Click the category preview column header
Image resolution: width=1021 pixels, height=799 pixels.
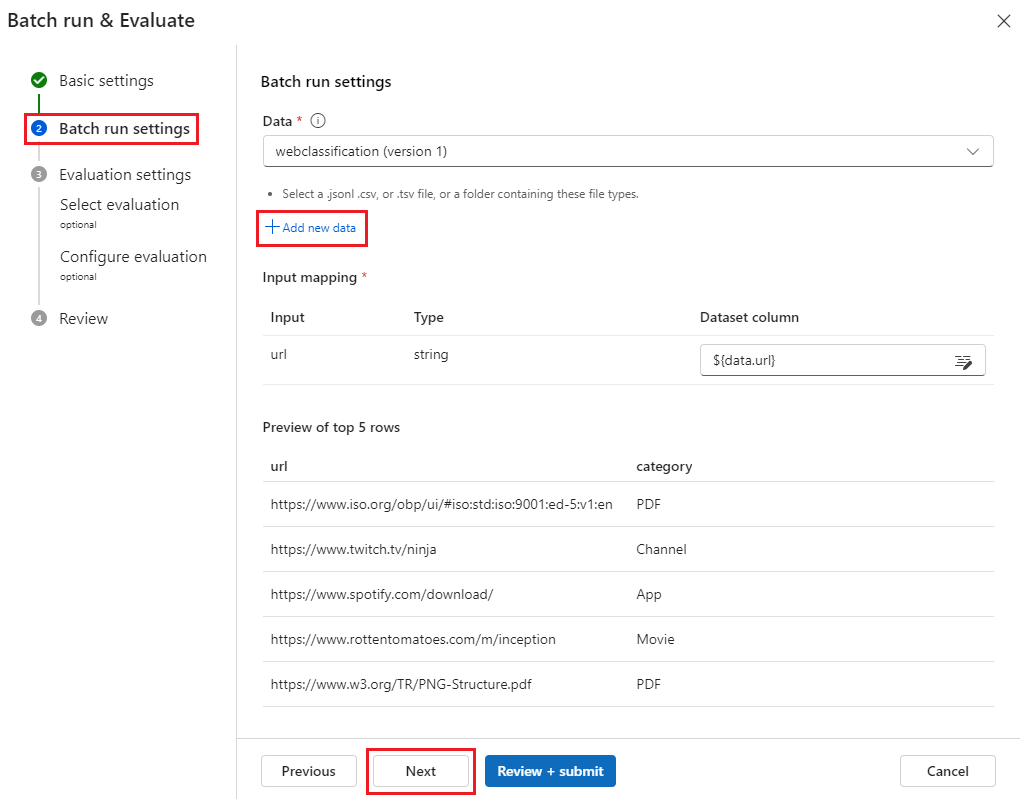click(664, 467)
